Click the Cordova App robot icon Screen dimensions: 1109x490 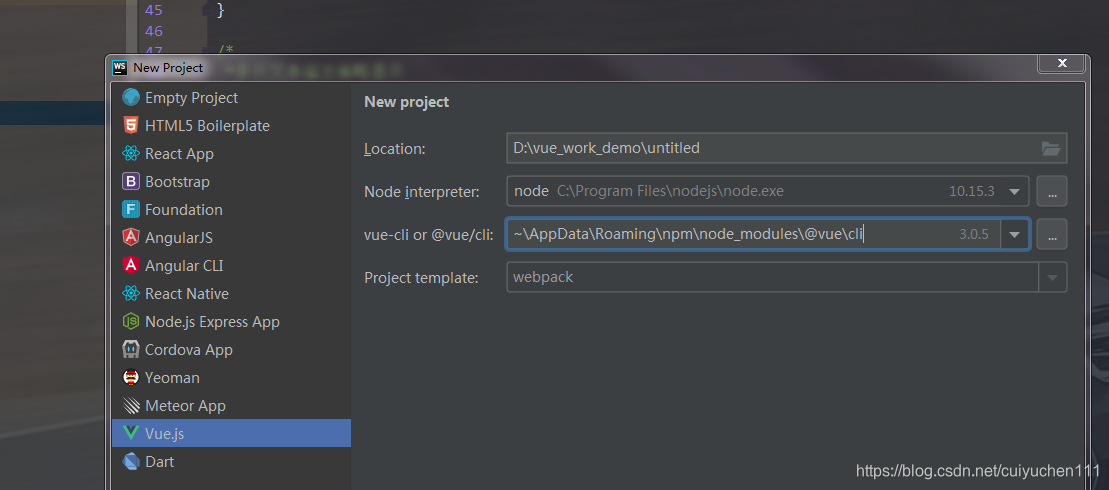pos(131,349)
